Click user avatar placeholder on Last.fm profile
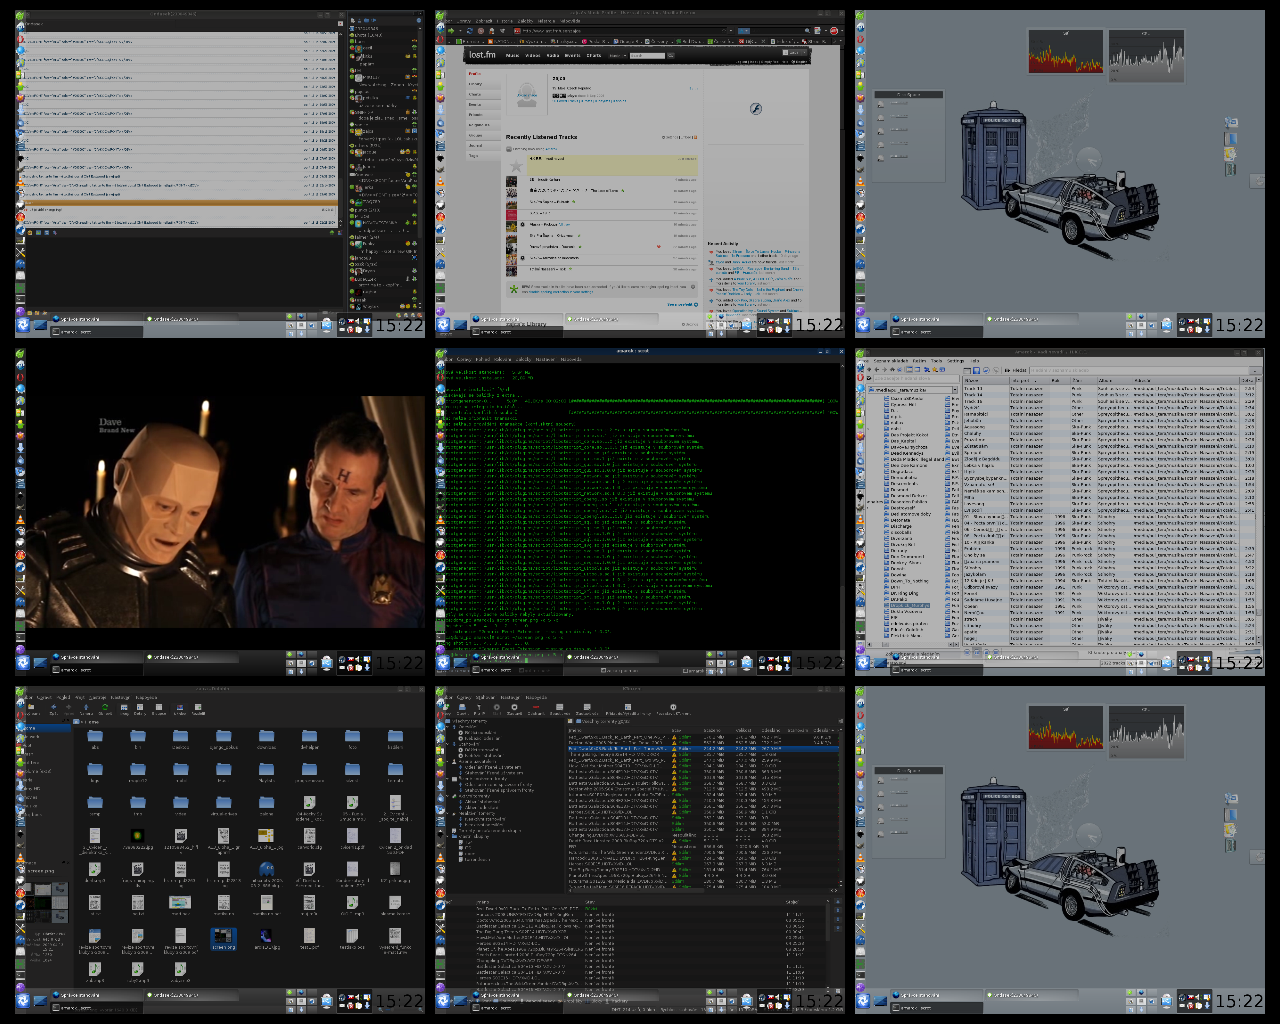This screenshot has height=1024, width=1280. click(527, 97)
